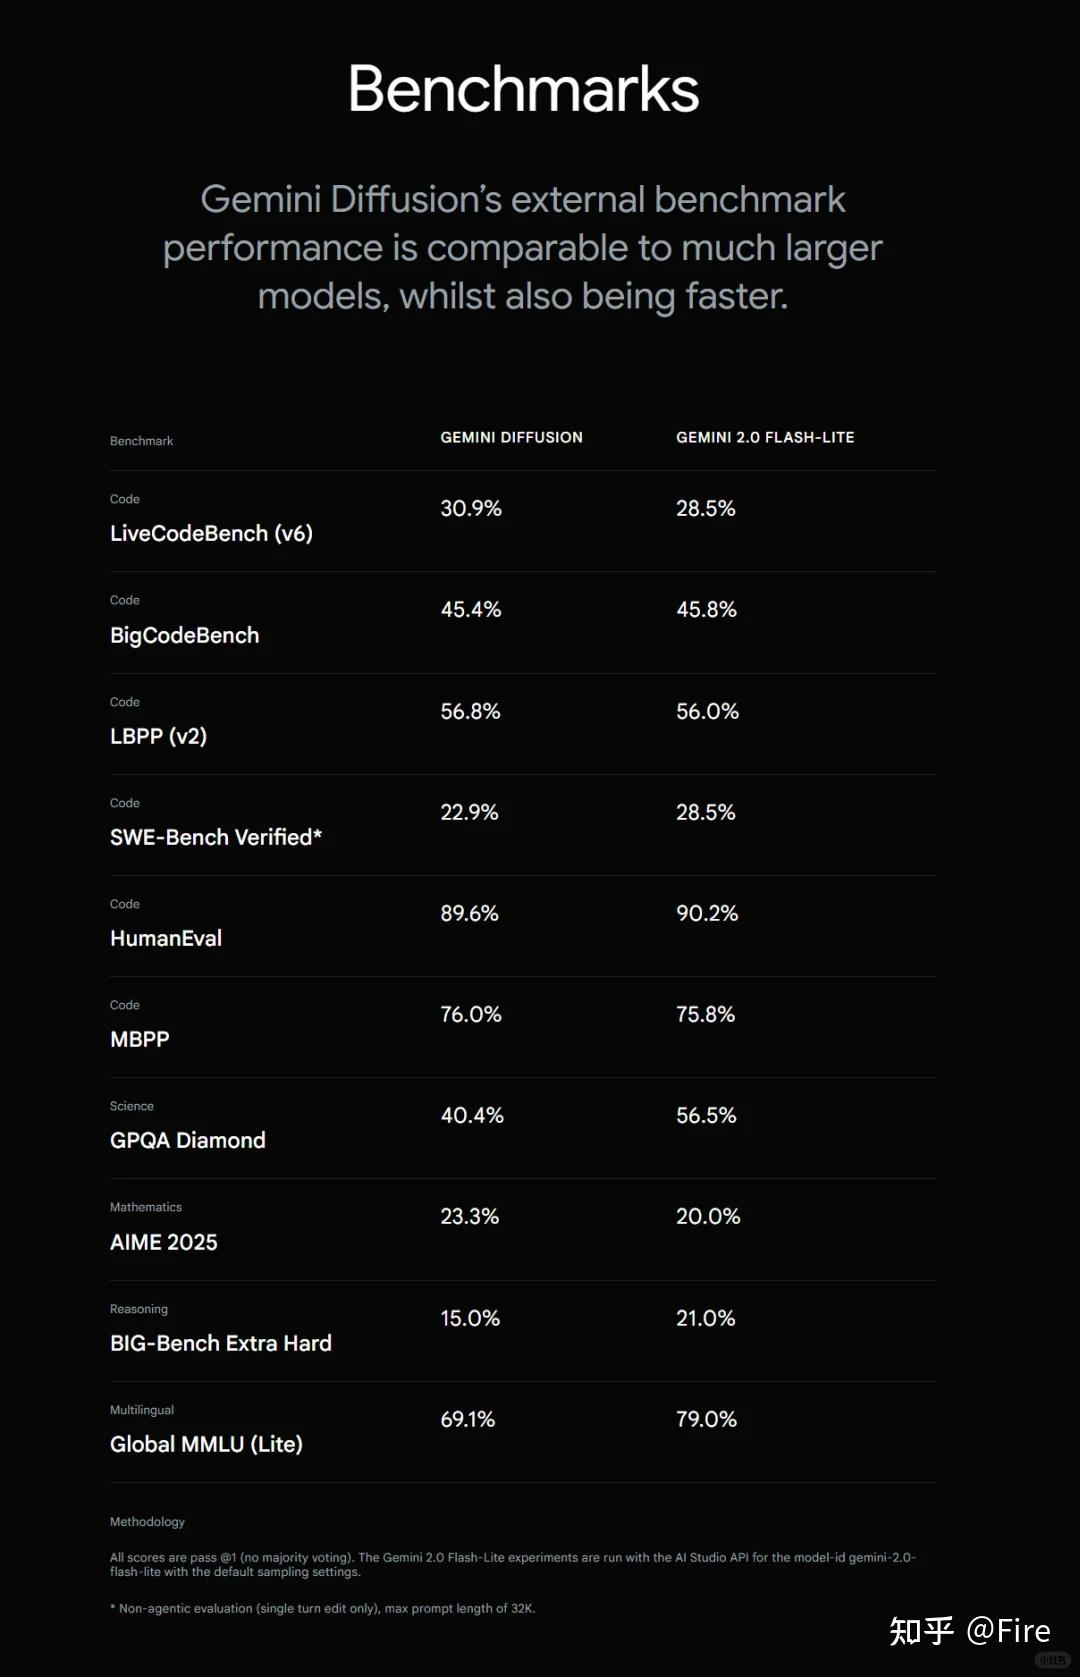Click the LBPP (v2) benchmark name
Image resolution: width=1080 pixels, height=1677 pixels.
tap(158, 736)
